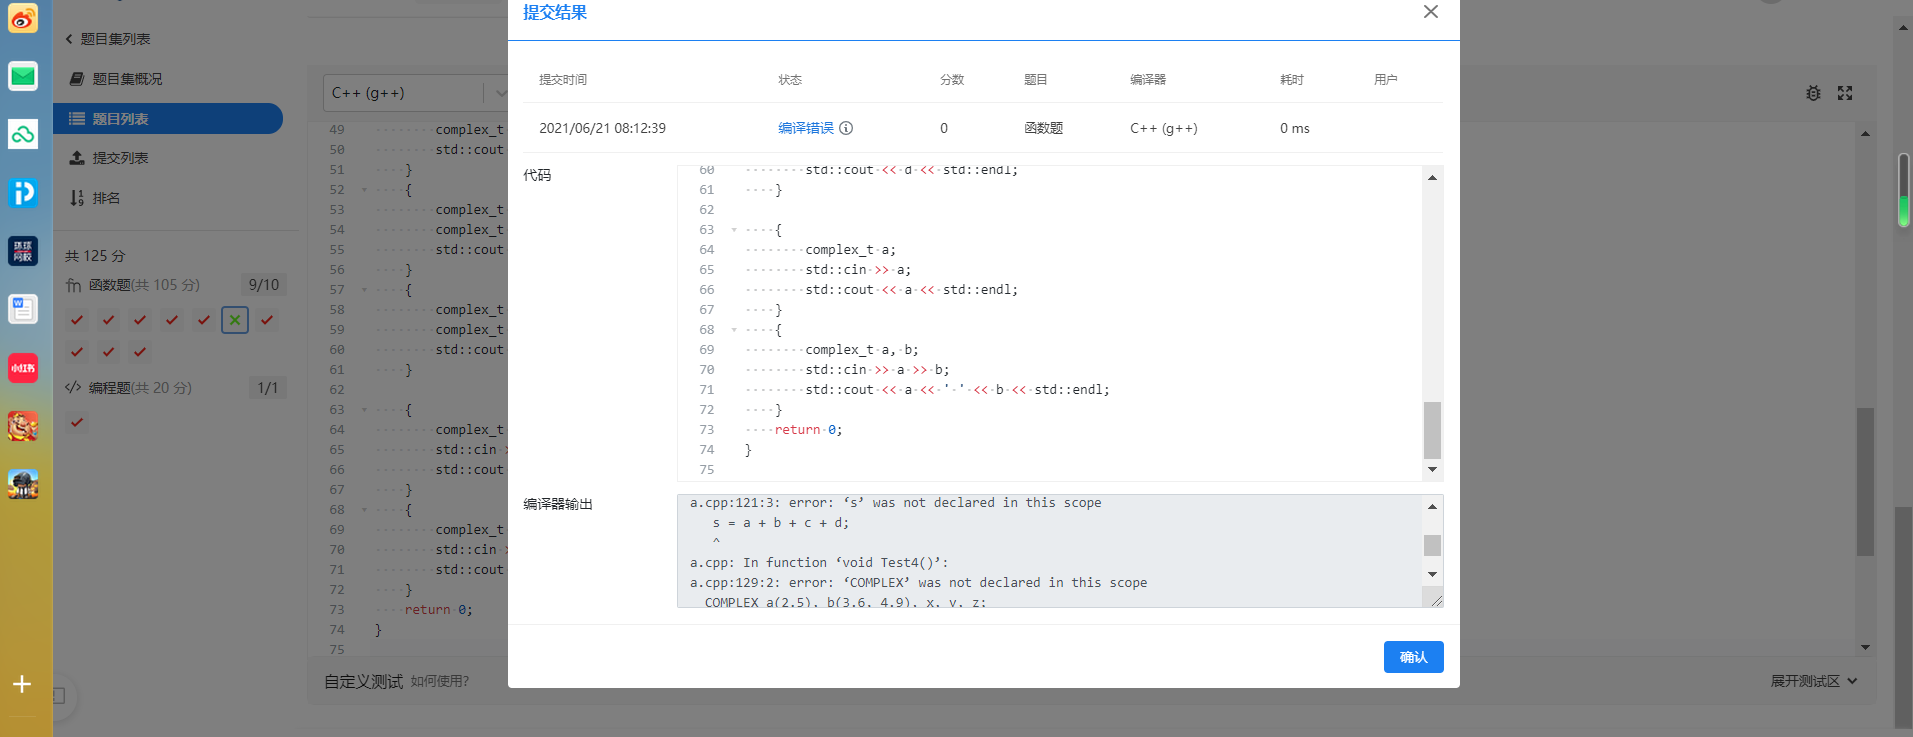
Task: Open the green Mail app icon
Action: pos(23,76)
